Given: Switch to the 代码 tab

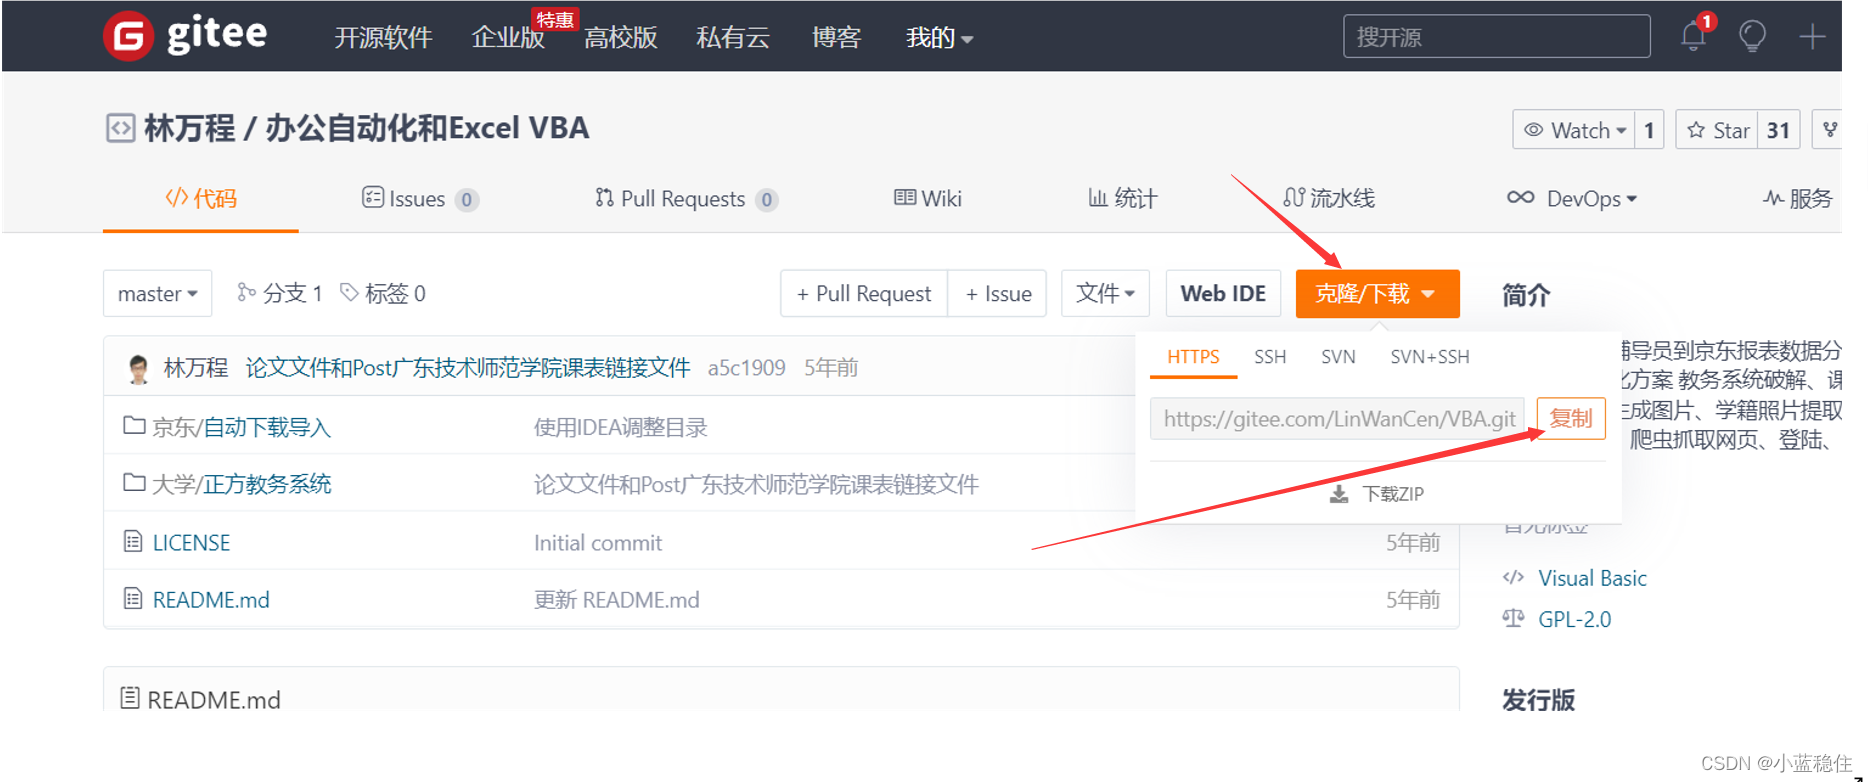Looking at the screenshot, I should [x=201, y=198].
